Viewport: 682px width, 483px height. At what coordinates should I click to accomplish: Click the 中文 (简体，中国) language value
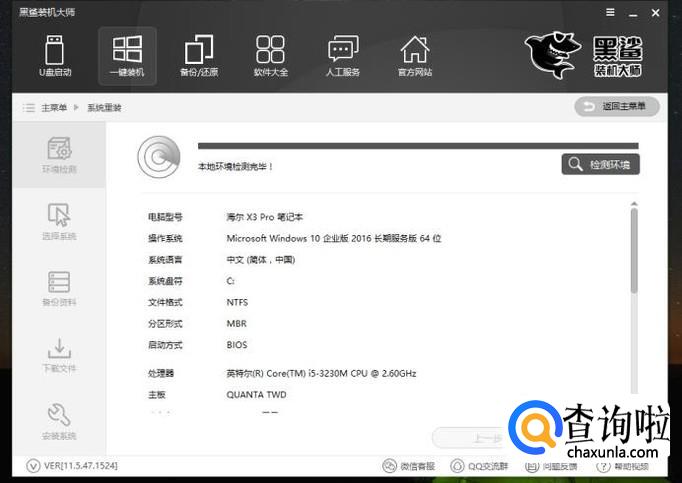(261, 260)
